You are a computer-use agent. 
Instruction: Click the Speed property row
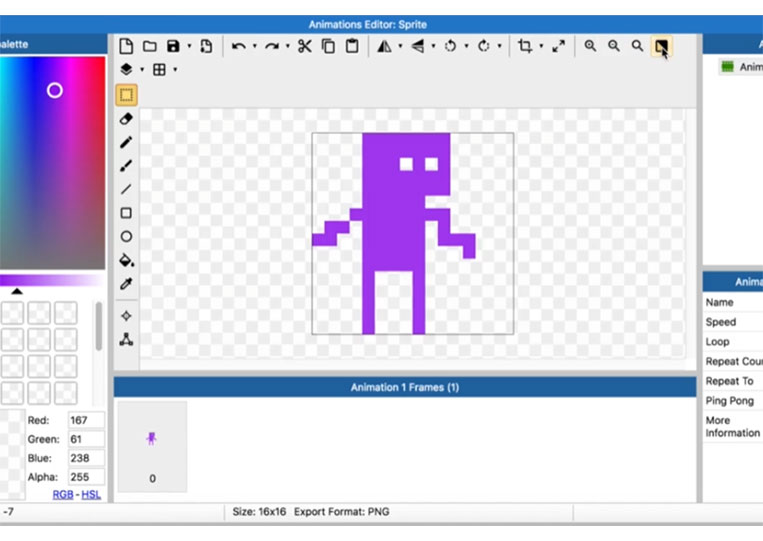pos(733,322)
